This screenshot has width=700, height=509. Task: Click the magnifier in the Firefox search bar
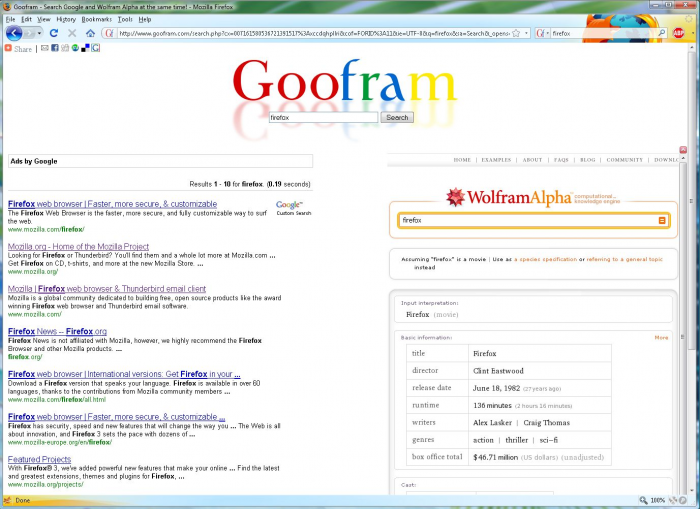pyautogui.click(x=662, y=33)
